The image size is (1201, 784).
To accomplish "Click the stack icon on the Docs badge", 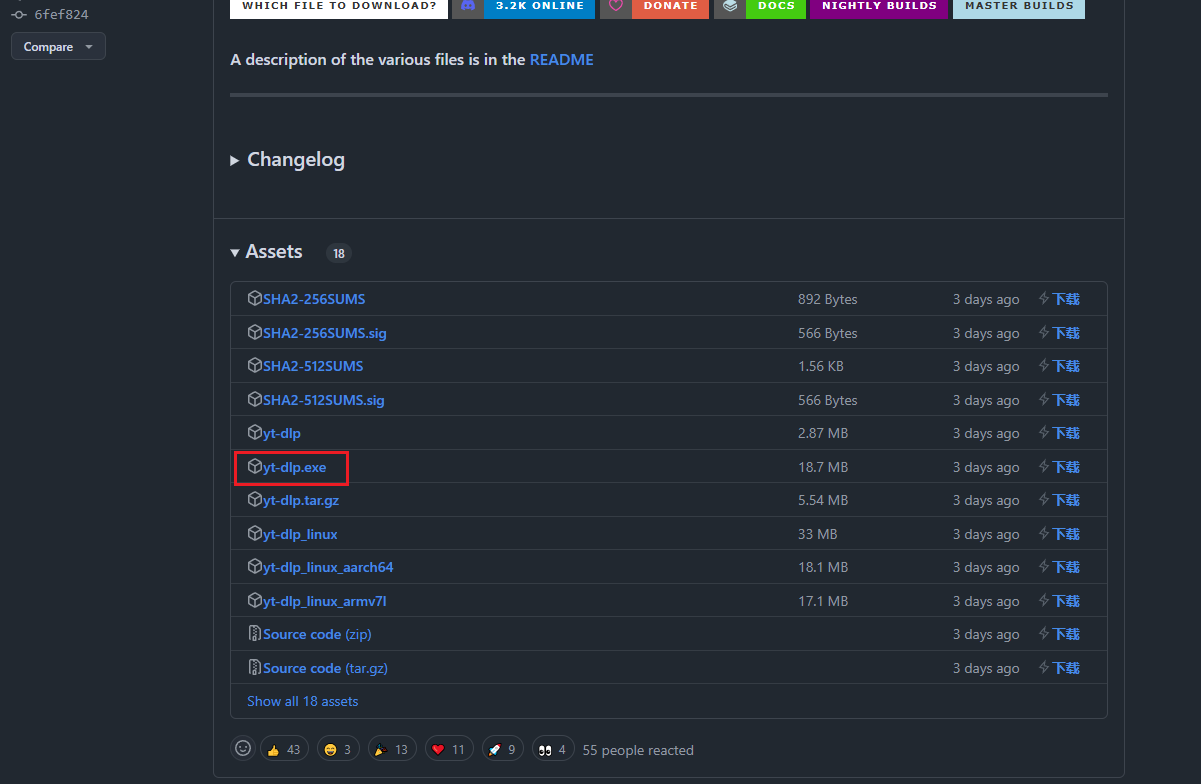I will [x=730, y=6].
